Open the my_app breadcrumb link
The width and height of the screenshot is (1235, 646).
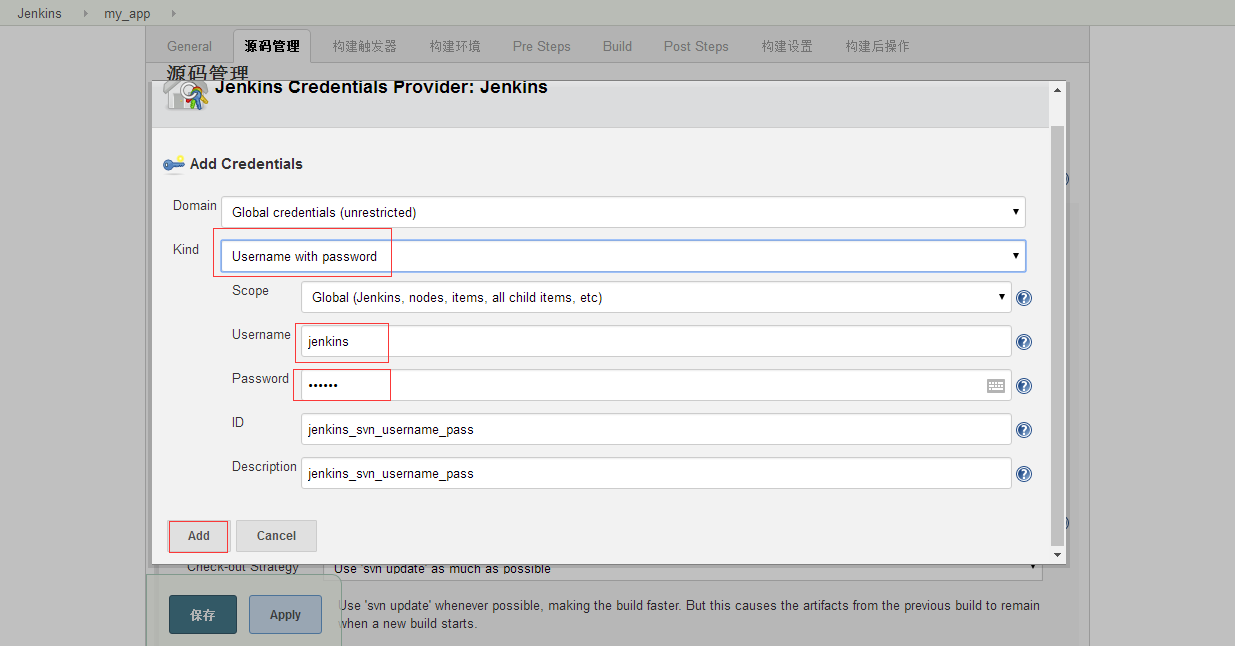coord(127,14)
